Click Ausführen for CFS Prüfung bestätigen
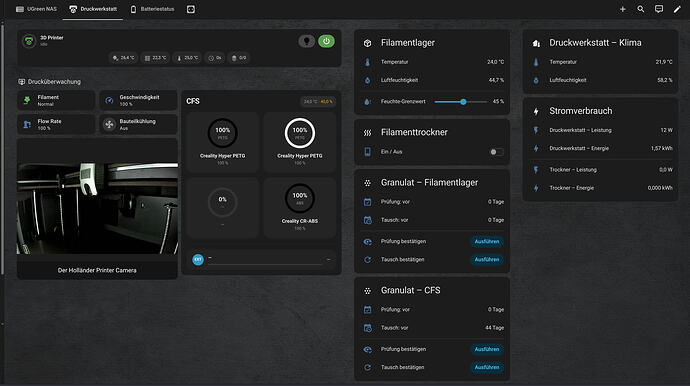This screenshot has width=690, height=386. pyautogui.click(x=487, y=349)
